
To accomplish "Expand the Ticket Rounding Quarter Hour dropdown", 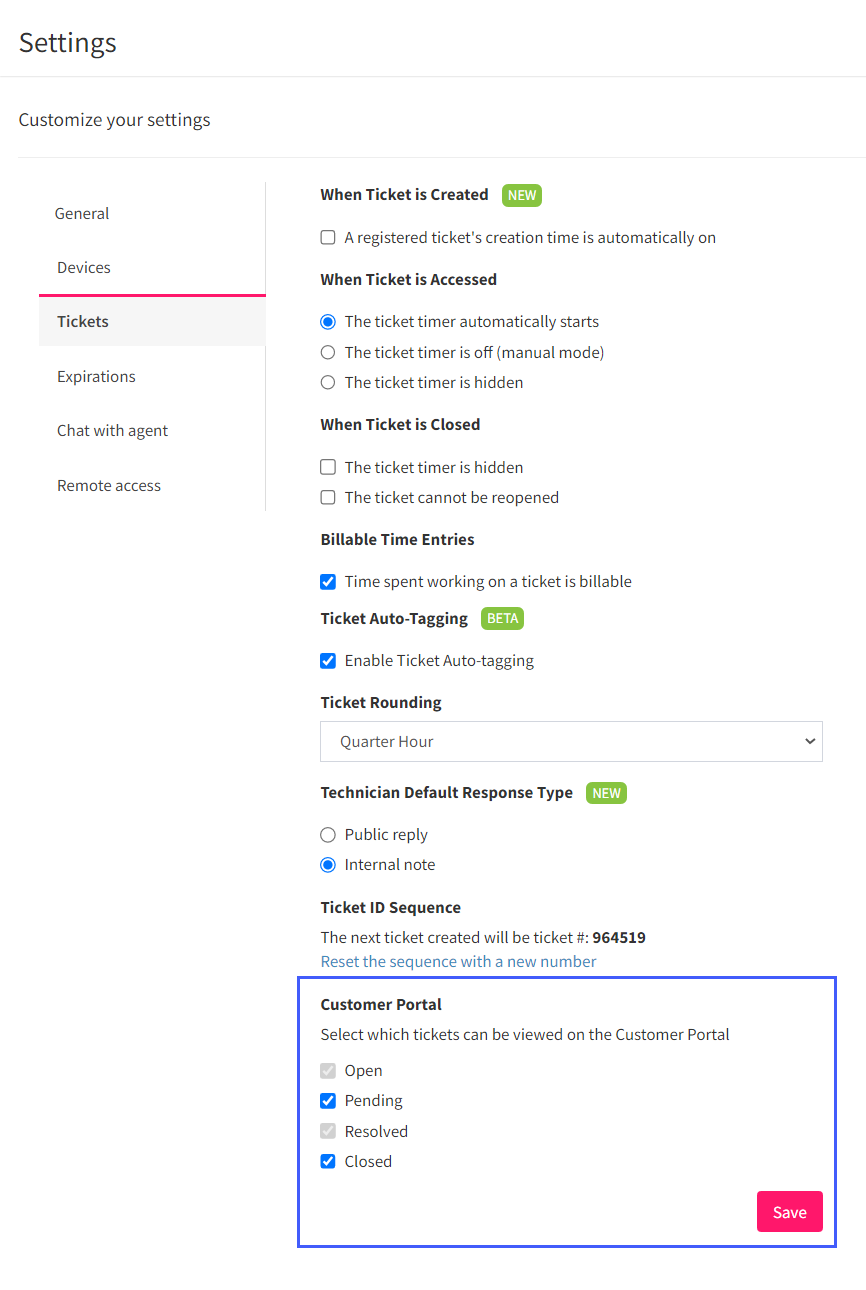I will click(571, 742).
